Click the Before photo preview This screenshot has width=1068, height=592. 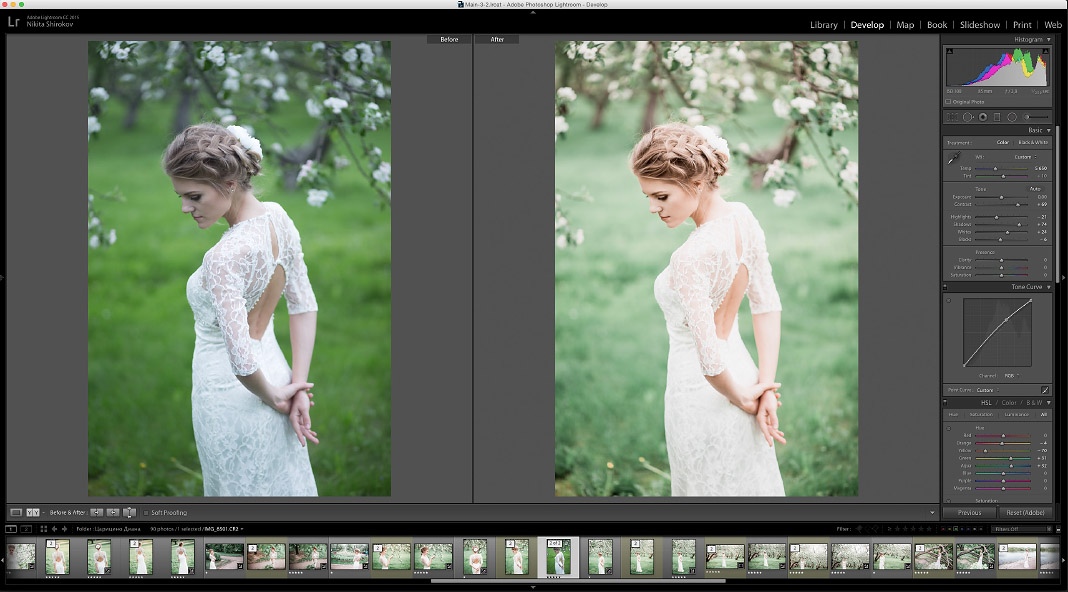[239, 268]
